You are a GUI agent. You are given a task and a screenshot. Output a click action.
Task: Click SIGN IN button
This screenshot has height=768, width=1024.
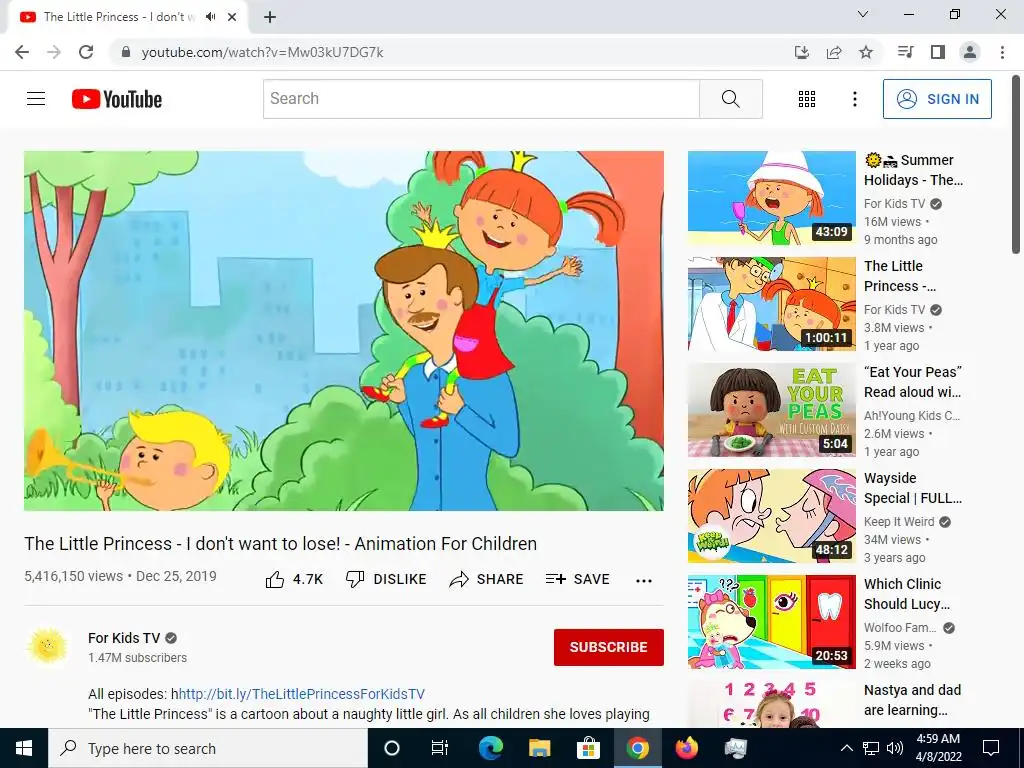tap(937, 99)
